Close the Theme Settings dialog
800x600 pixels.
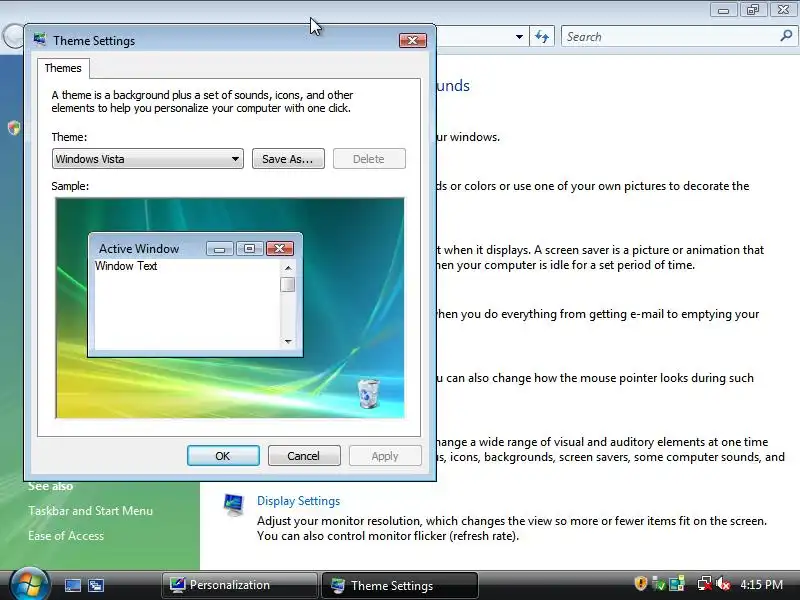413,40
